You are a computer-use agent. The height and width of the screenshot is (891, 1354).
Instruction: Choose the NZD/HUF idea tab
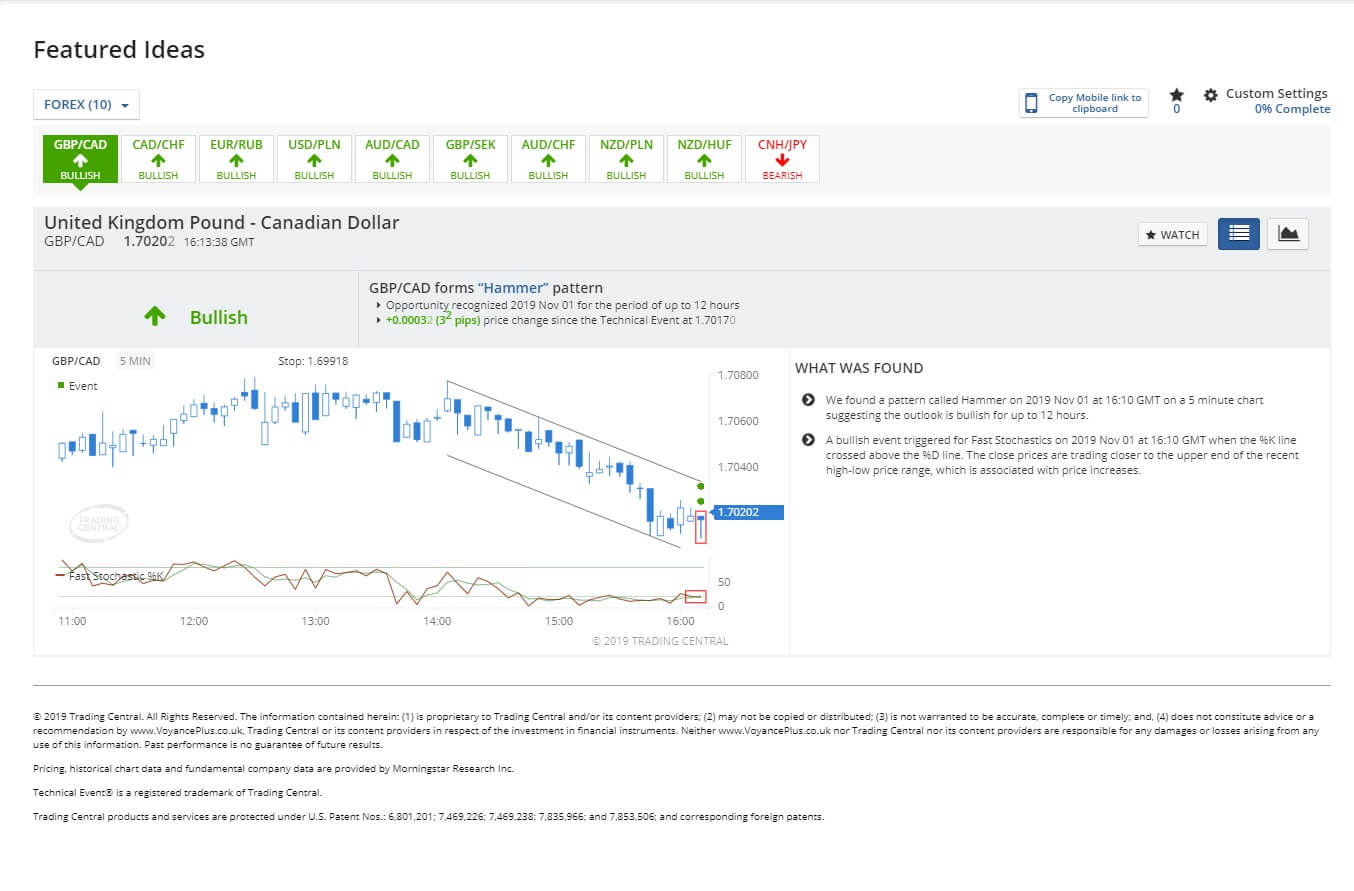coord(704,159)
